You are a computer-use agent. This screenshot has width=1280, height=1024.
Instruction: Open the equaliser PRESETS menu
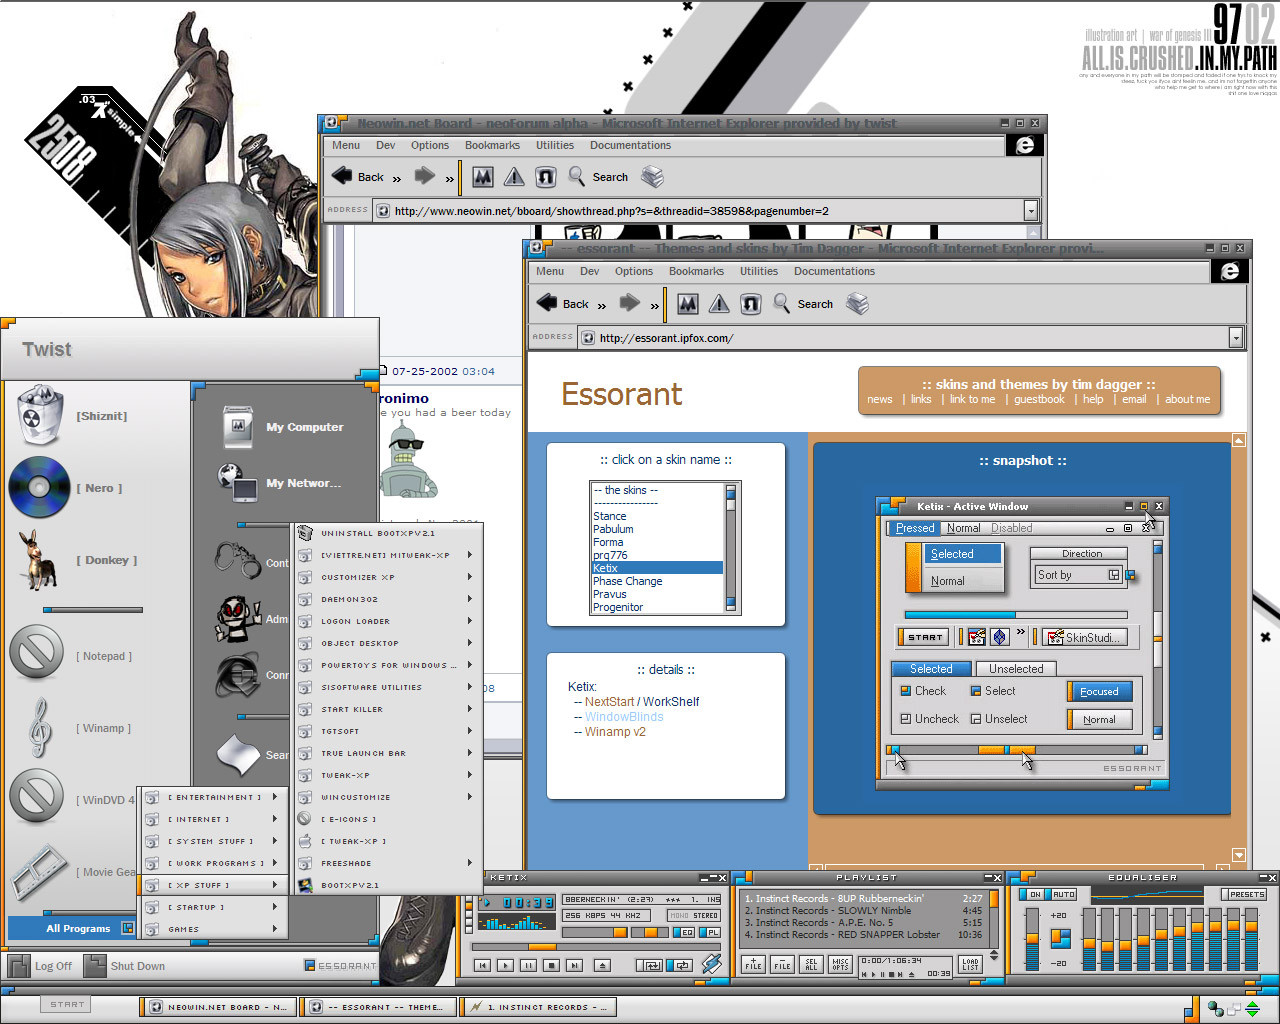click(x=1246, y=895)
